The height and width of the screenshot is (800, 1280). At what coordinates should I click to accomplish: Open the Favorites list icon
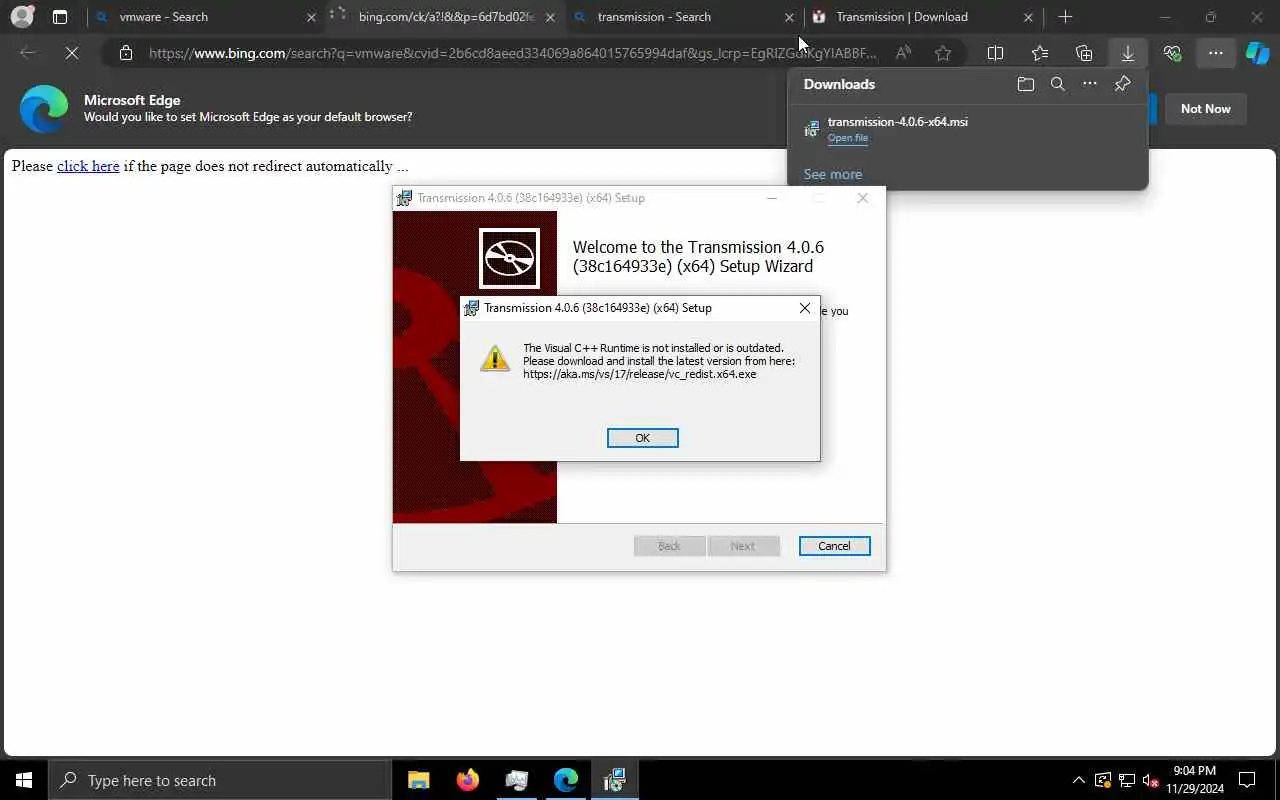(x=1040, y=53)
